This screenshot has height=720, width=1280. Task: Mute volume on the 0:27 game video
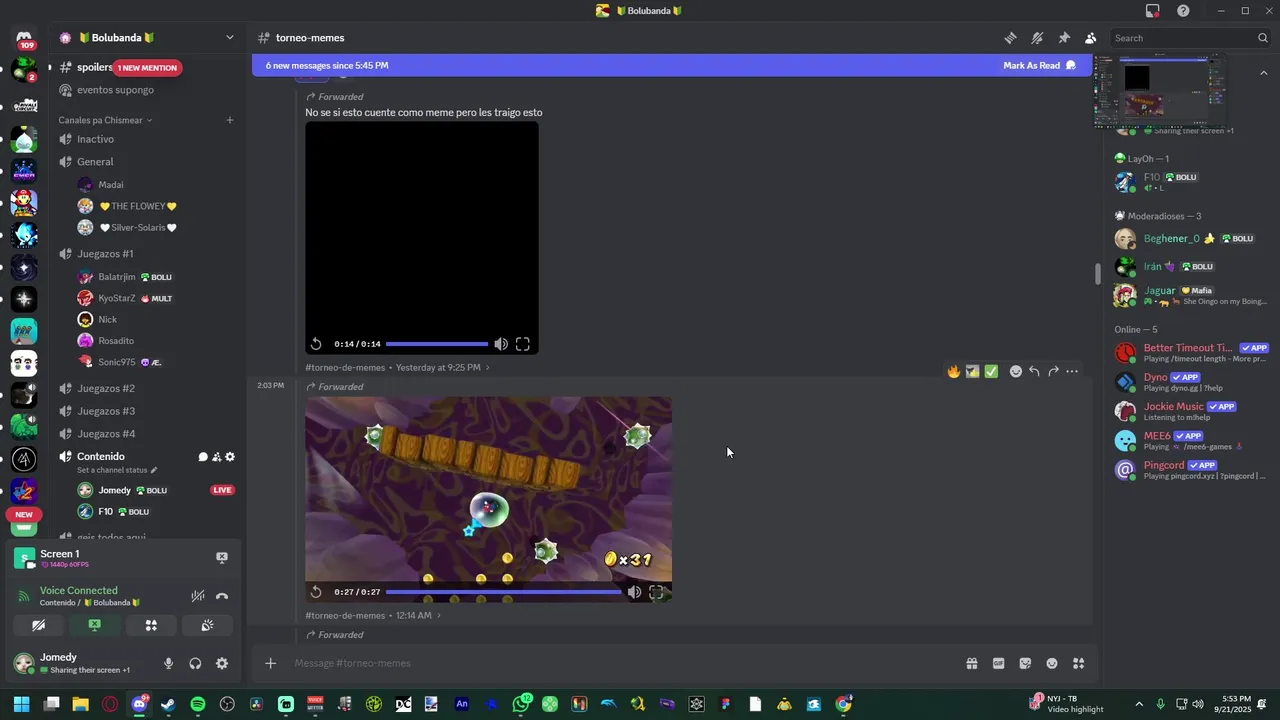tap(634, 592)
